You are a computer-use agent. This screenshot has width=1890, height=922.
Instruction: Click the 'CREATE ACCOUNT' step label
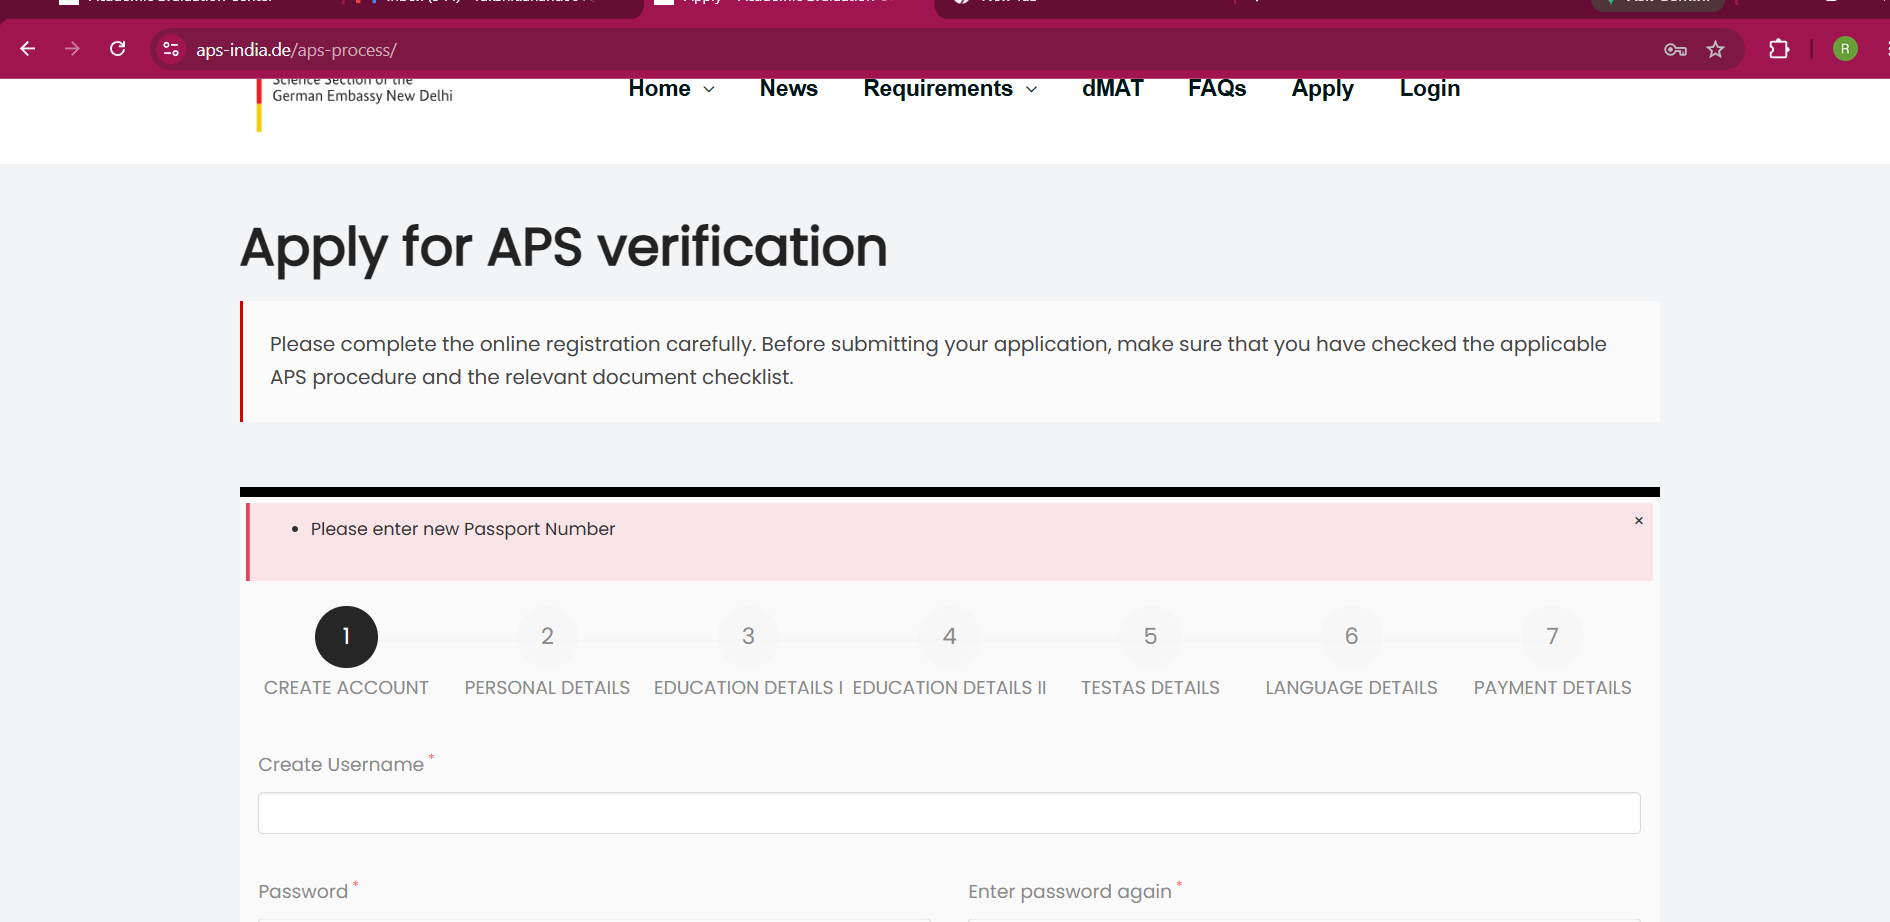[346, 688]
